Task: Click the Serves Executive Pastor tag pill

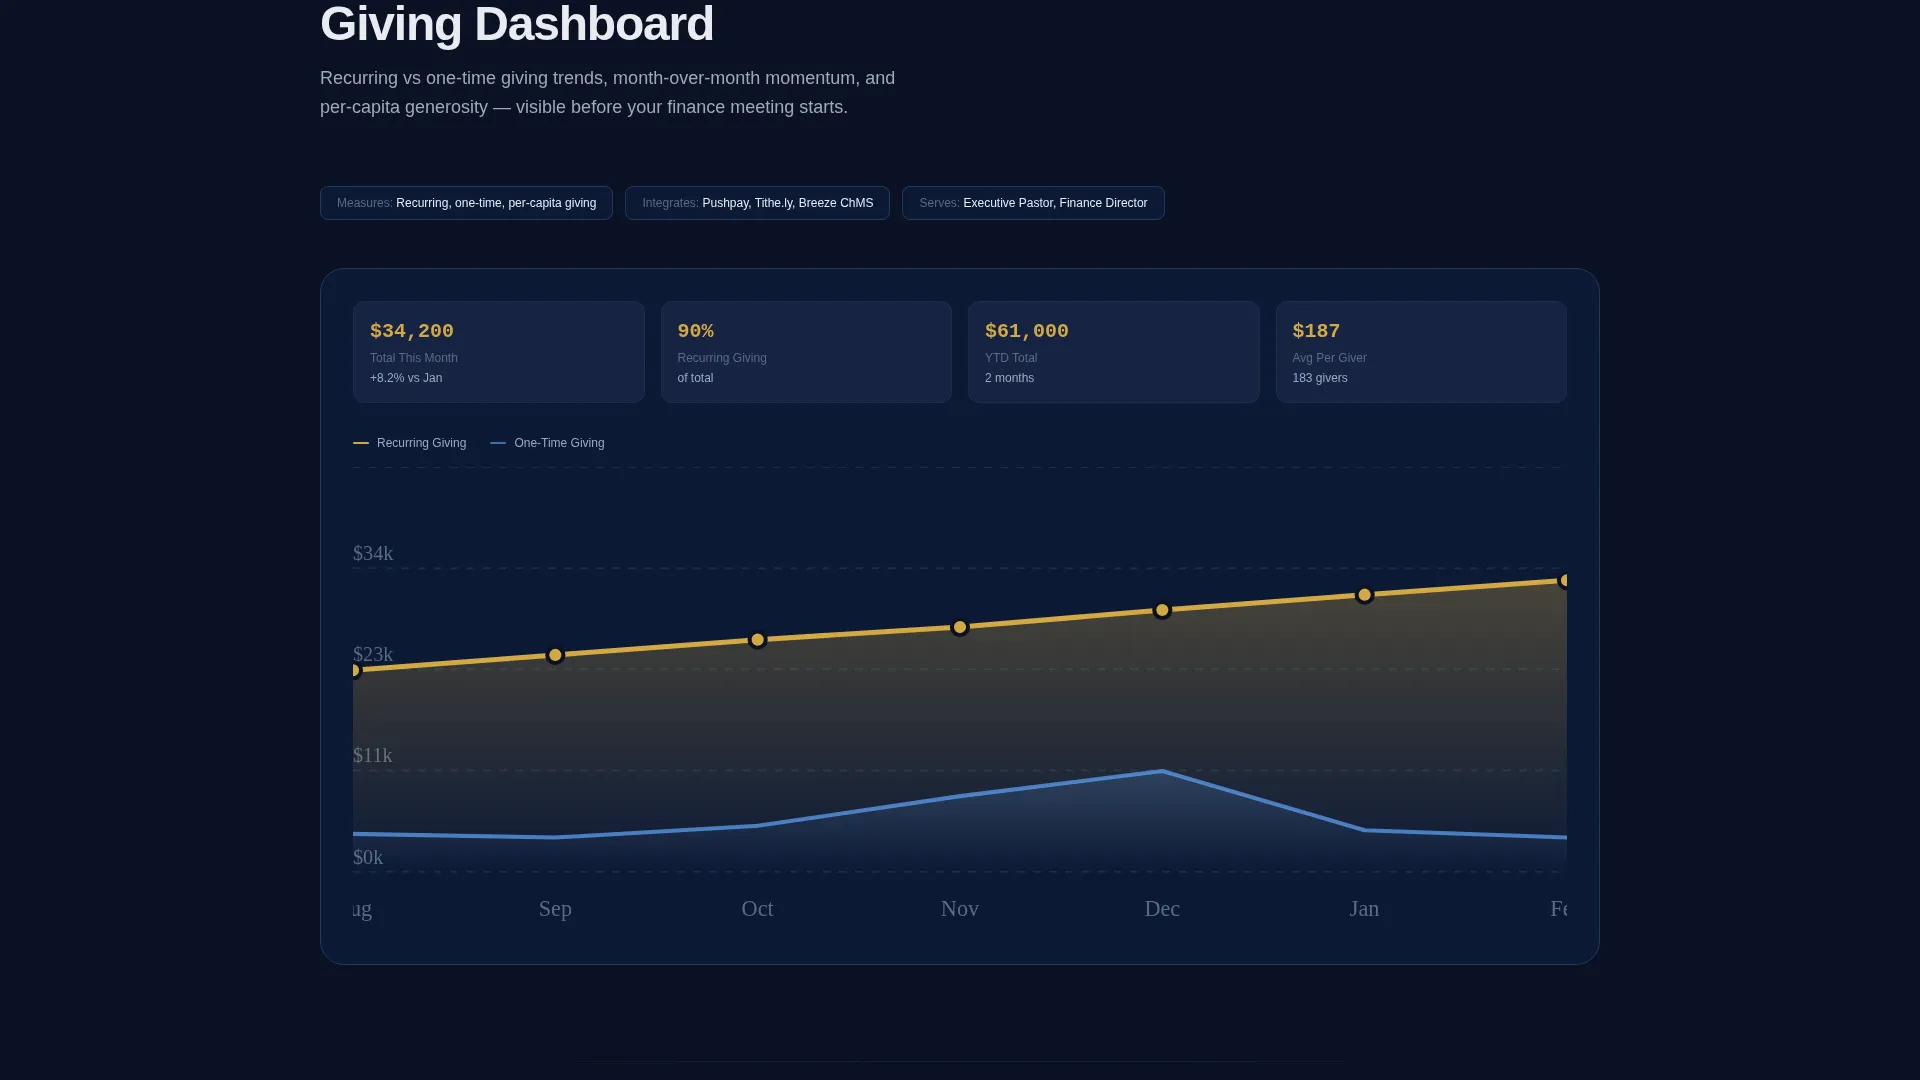Action: coord(1033,203)
